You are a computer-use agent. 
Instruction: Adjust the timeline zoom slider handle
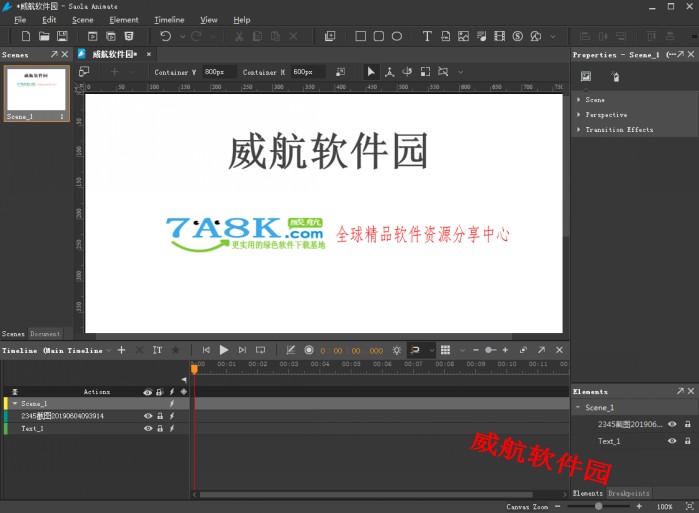490,350
